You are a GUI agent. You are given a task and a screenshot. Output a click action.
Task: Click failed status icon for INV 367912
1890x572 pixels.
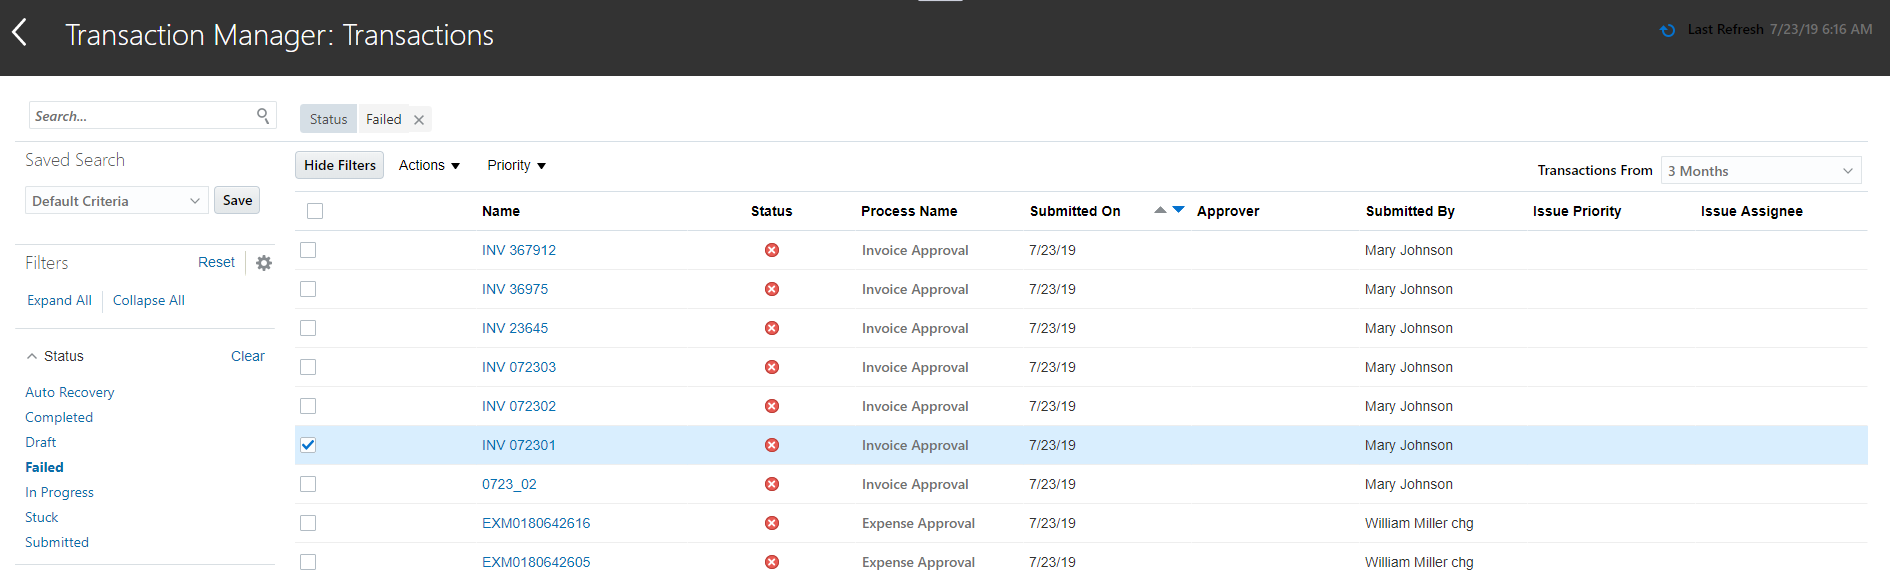coord(772,250)
